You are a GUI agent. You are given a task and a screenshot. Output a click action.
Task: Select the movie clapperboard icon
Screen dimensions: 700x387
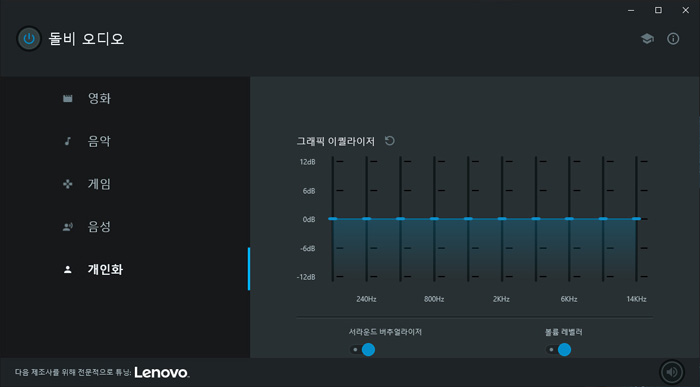click(x=67, y=98)
